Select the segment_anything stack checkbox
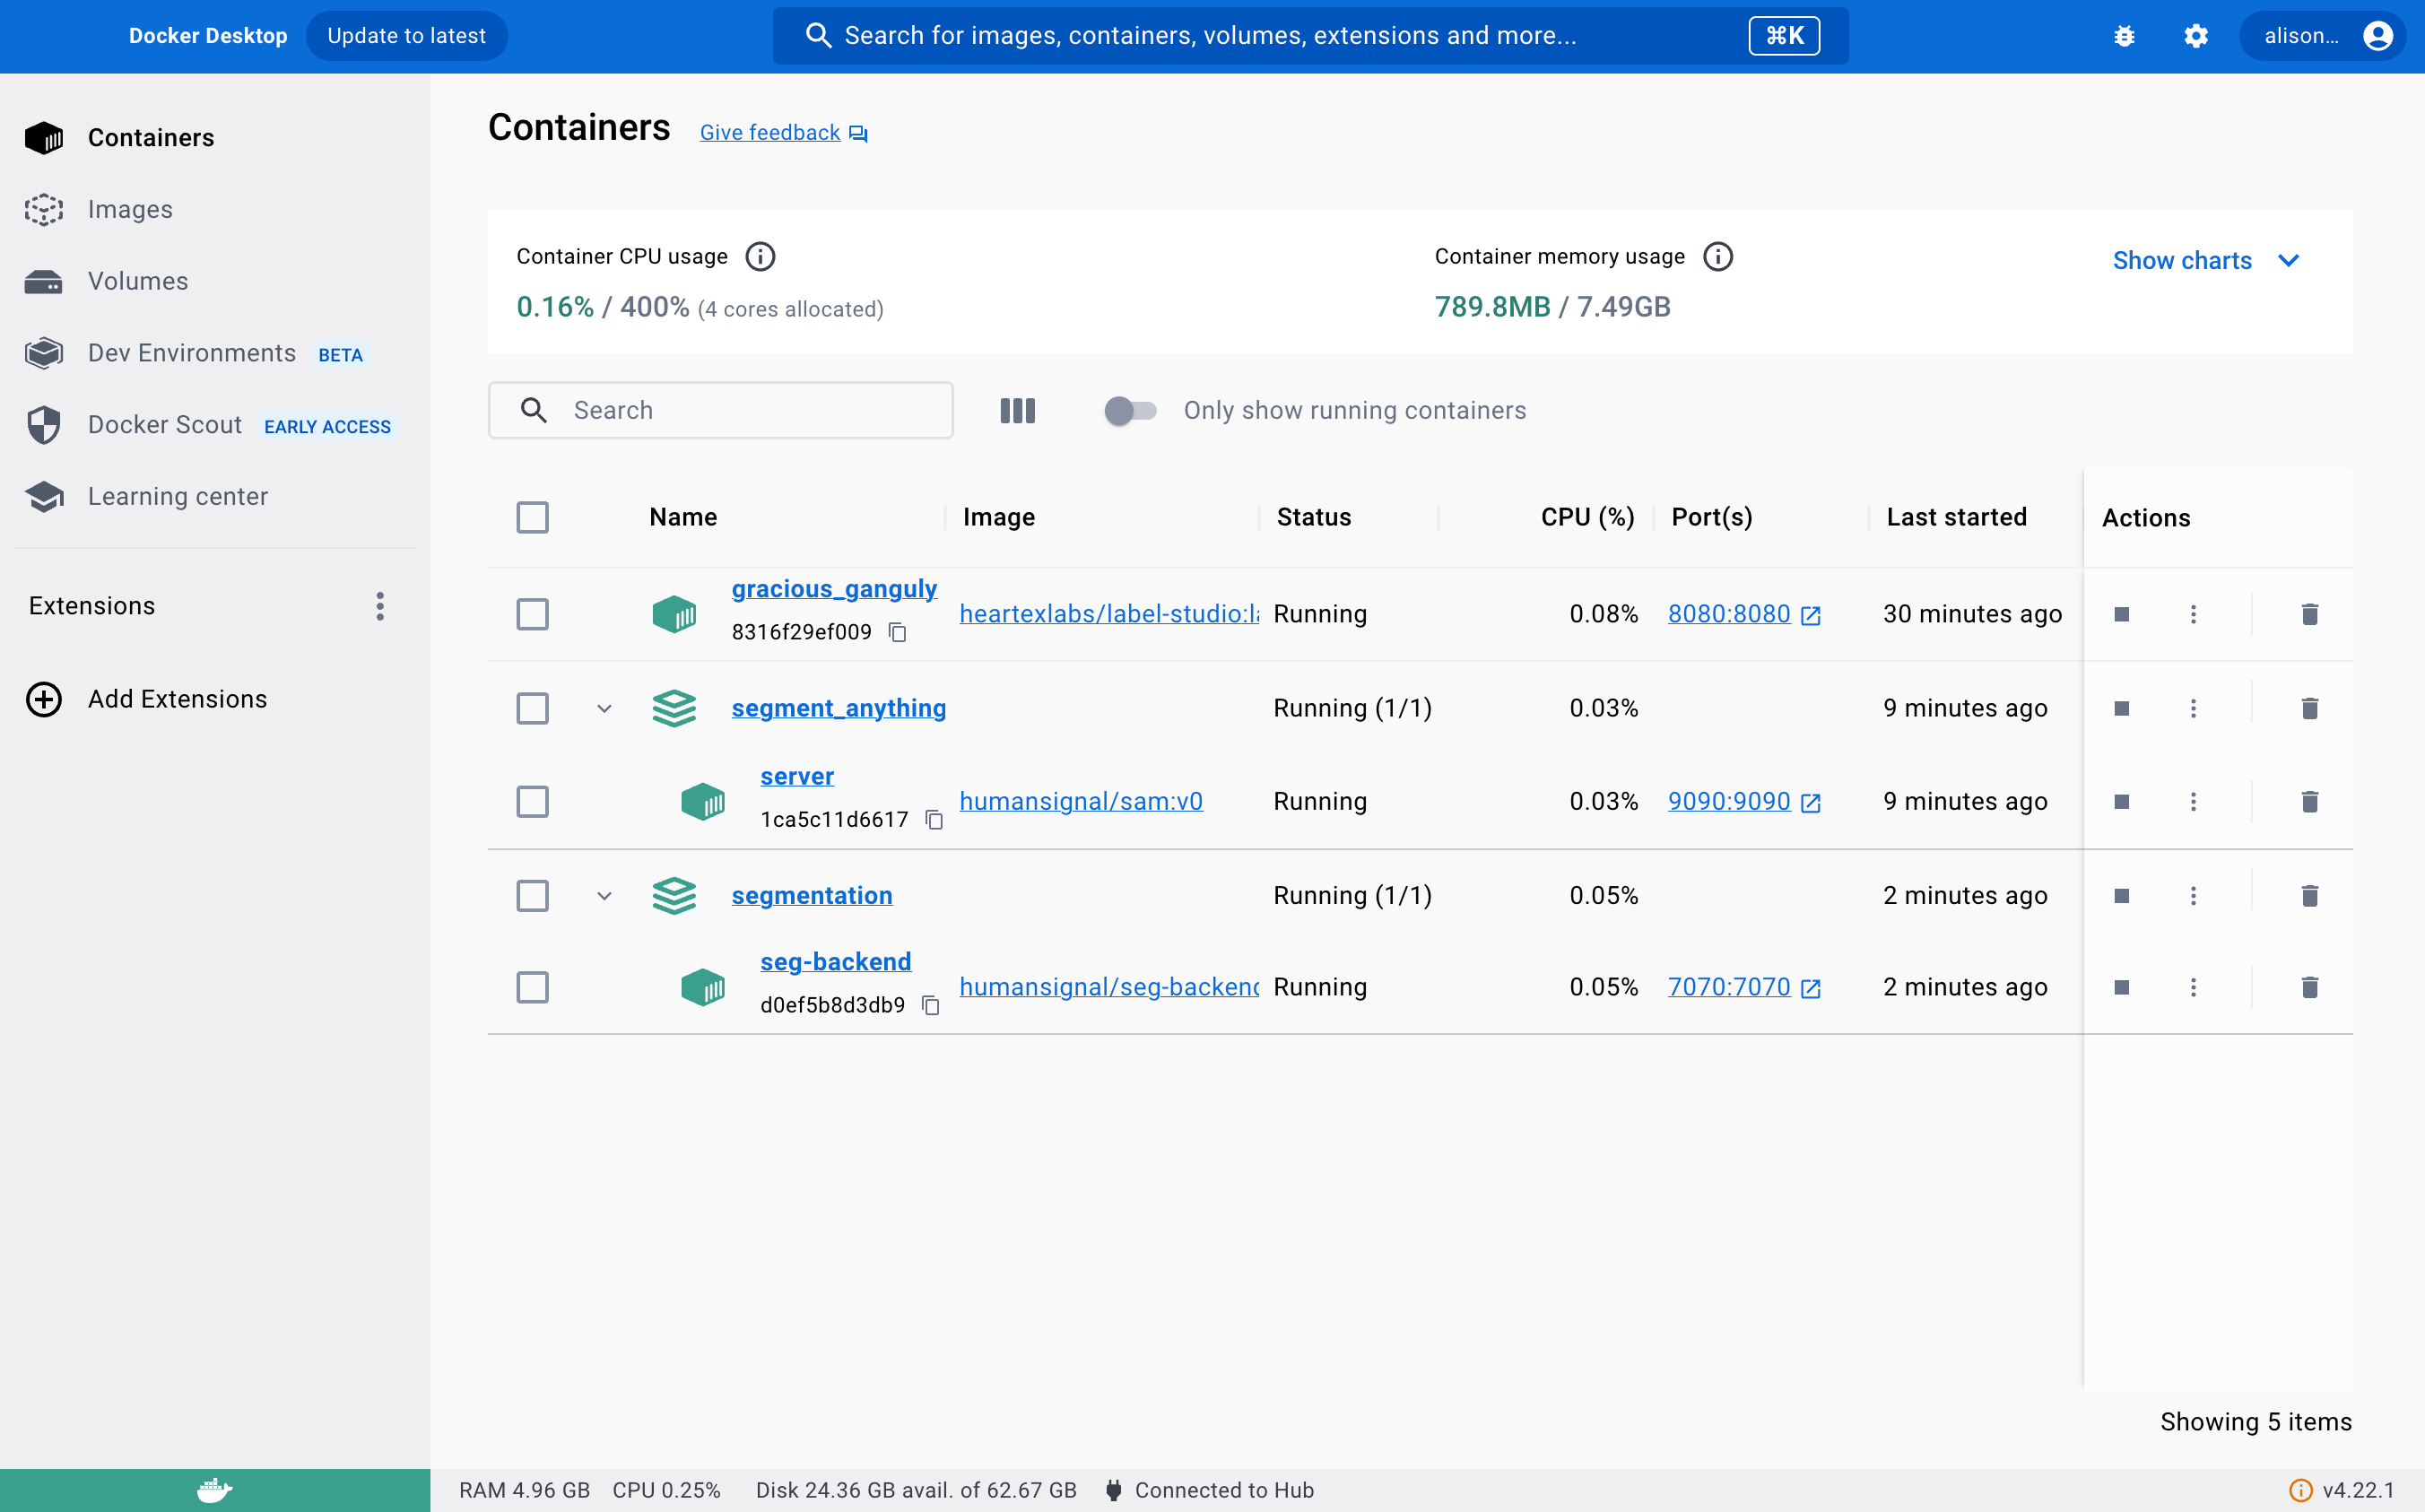Screen dimensions: 2425x1512 pos(532,708)
